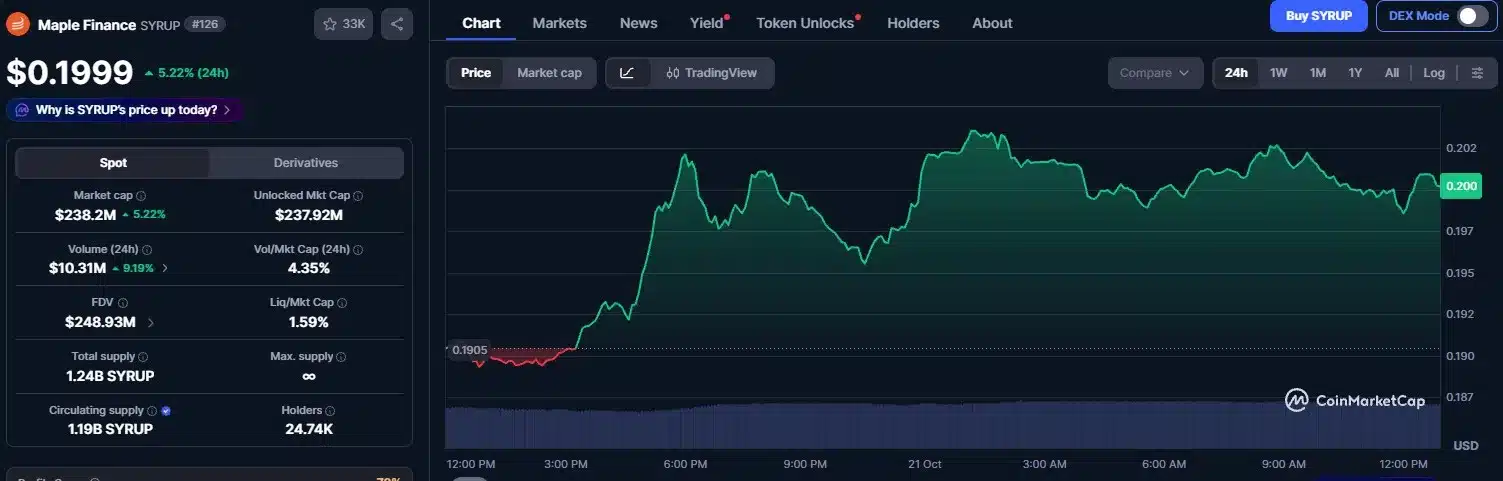Select Price chart view

click(x=476, y=73)
